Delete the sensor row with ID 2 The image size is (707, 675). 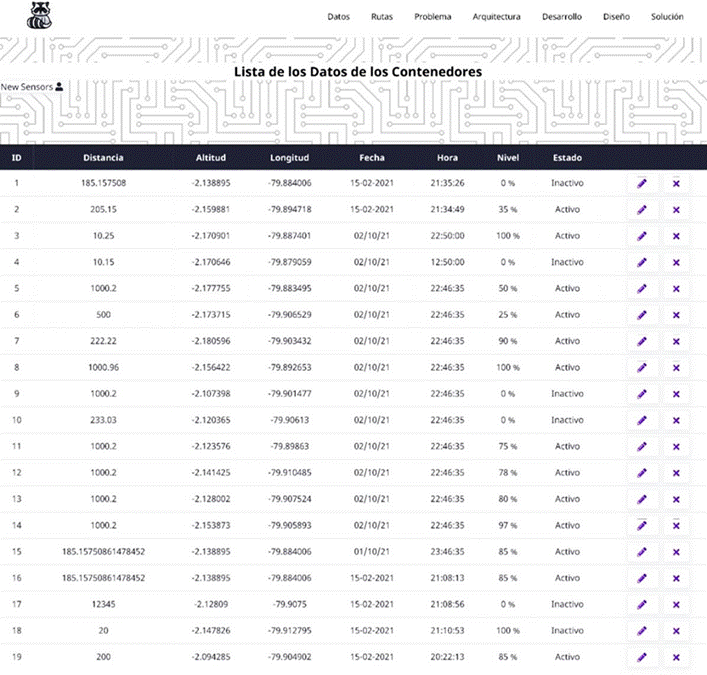click(676, 209)
